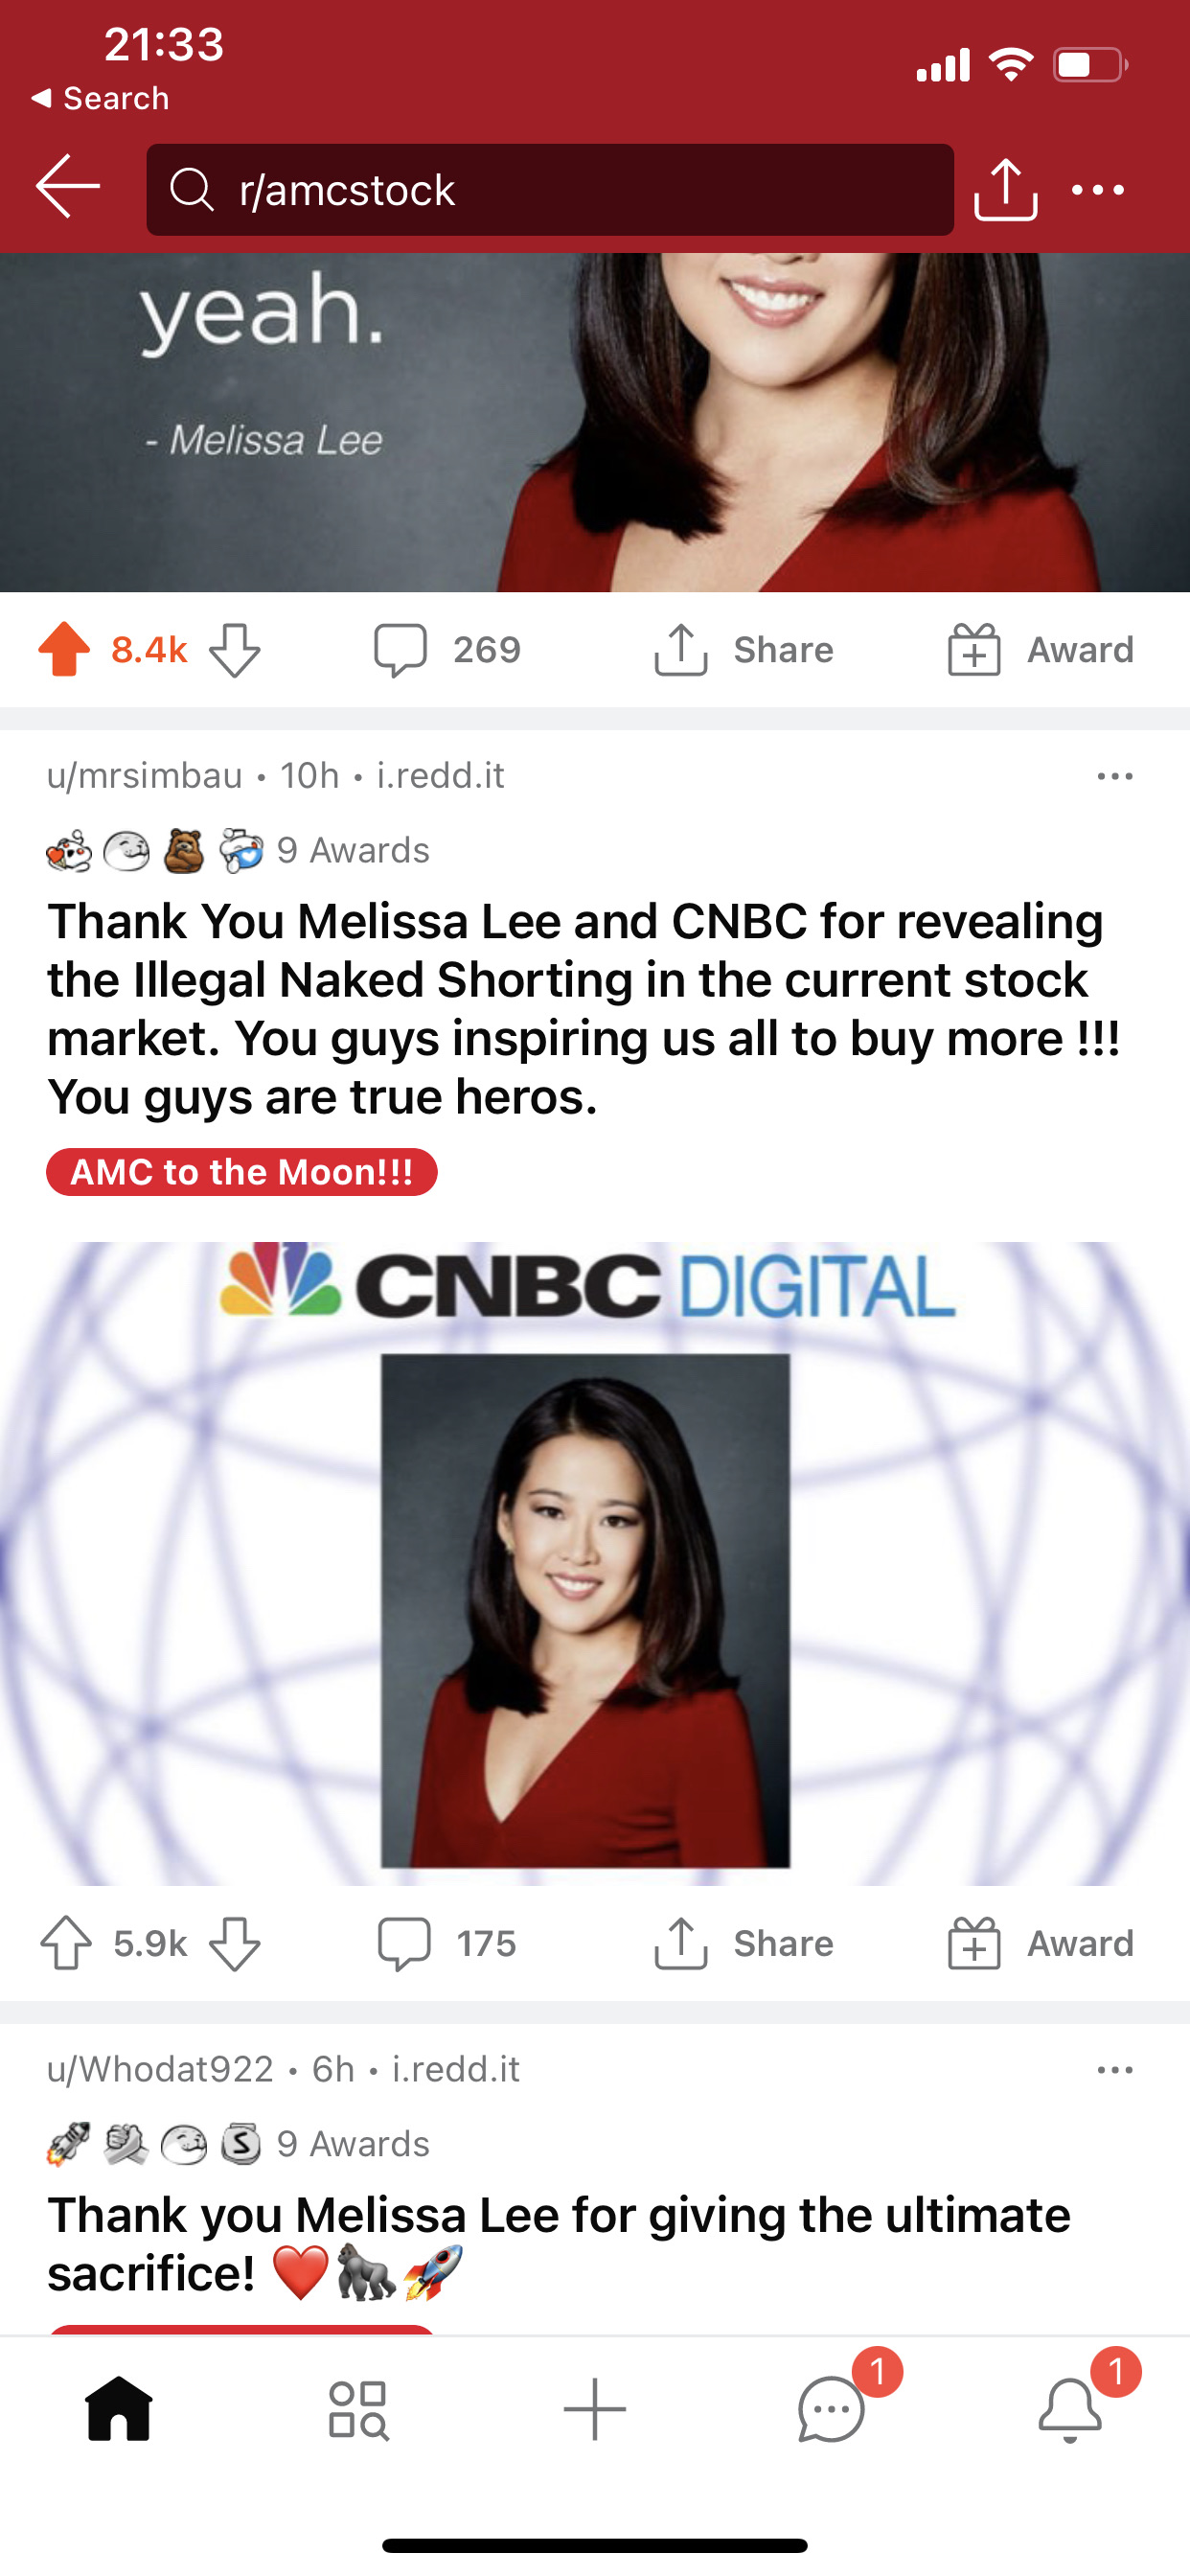The image size is (1190, 2576).
Task: Open the Discover communities tab
Action: click(357, 2409)
